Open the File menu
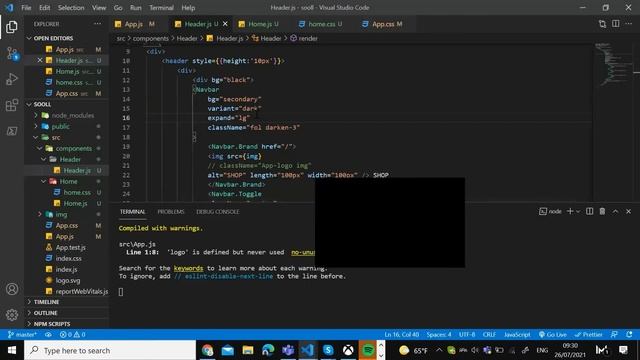Viewport: 640px width, 360px height. point(26,8)
